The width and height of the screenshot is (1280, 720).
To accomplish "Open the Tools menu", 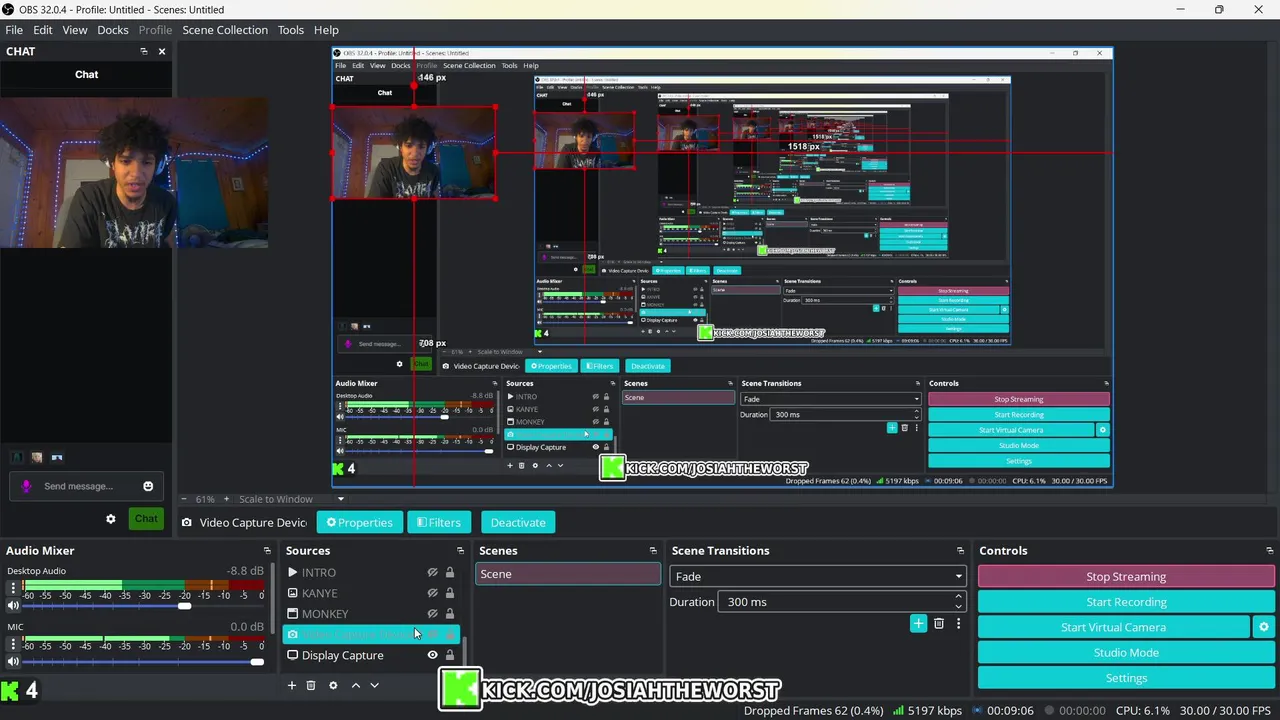I will 291,30.
